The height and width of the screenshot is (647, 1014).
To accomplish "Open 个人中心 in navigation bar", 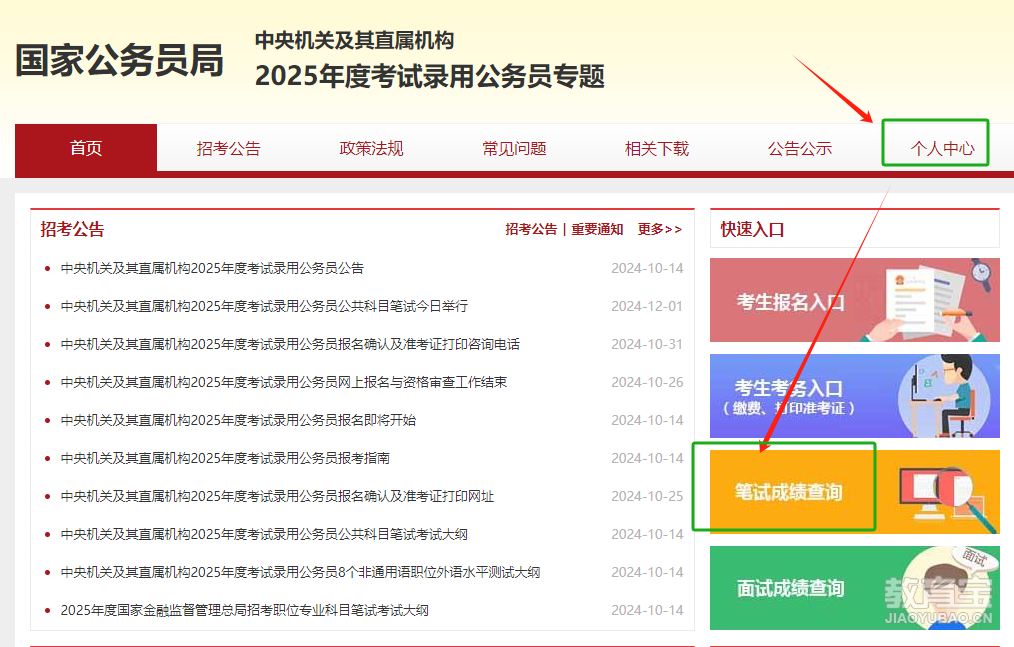I will pos(942,148).
